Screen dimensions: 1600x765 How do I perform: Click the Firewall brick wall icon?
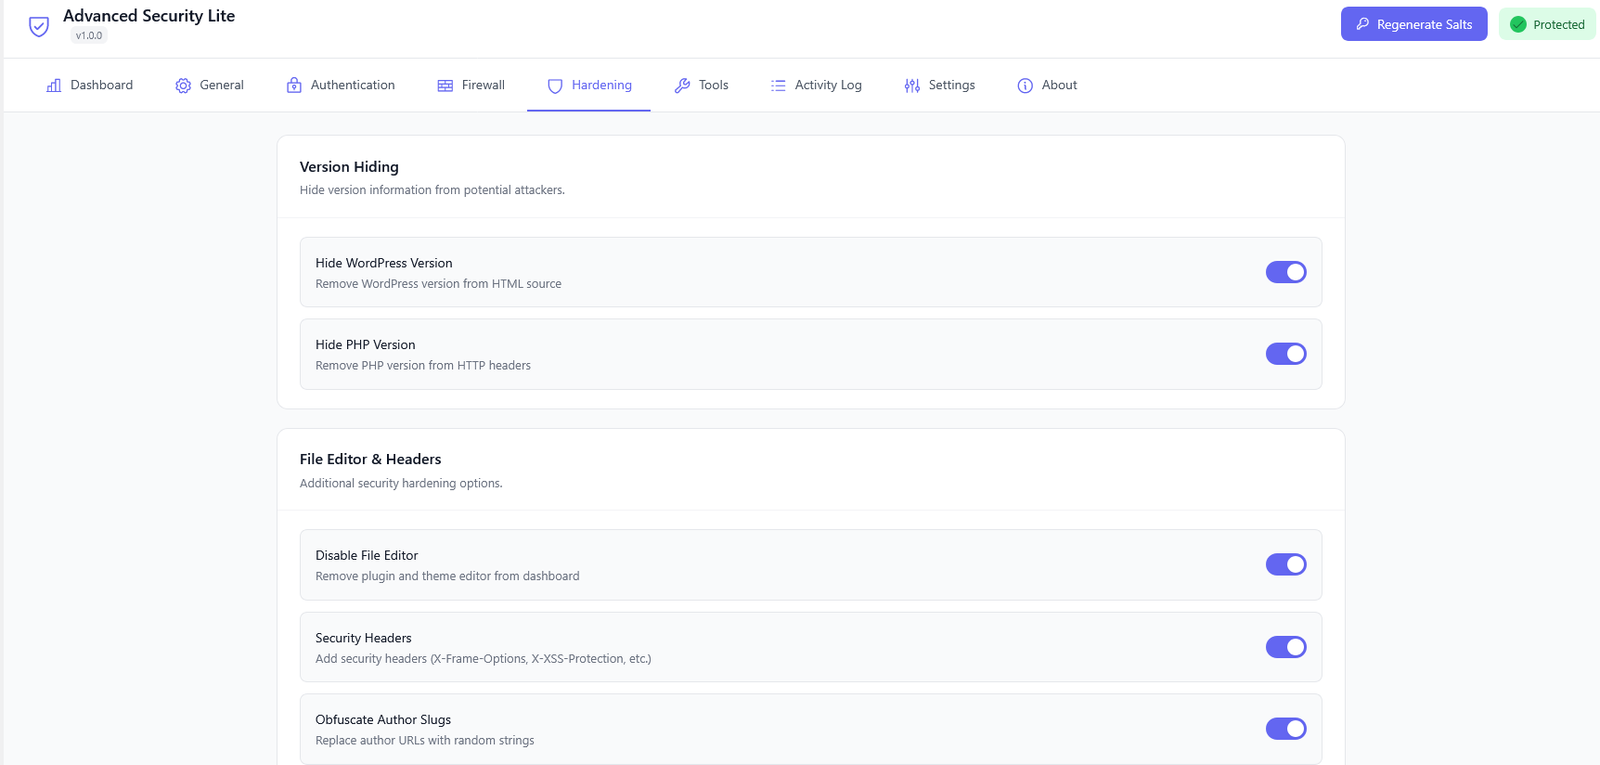[x=445, y=86]
